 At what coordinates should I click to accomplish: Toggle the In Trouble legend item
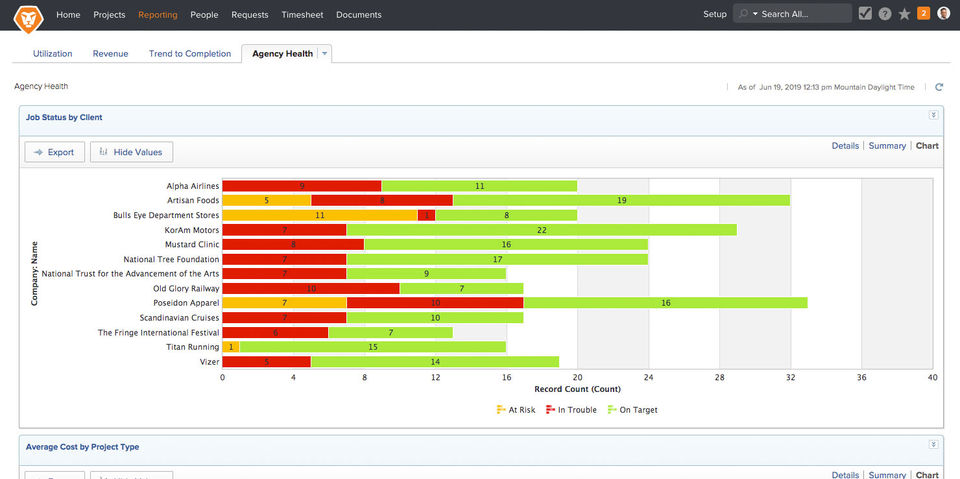pos(571,410)
